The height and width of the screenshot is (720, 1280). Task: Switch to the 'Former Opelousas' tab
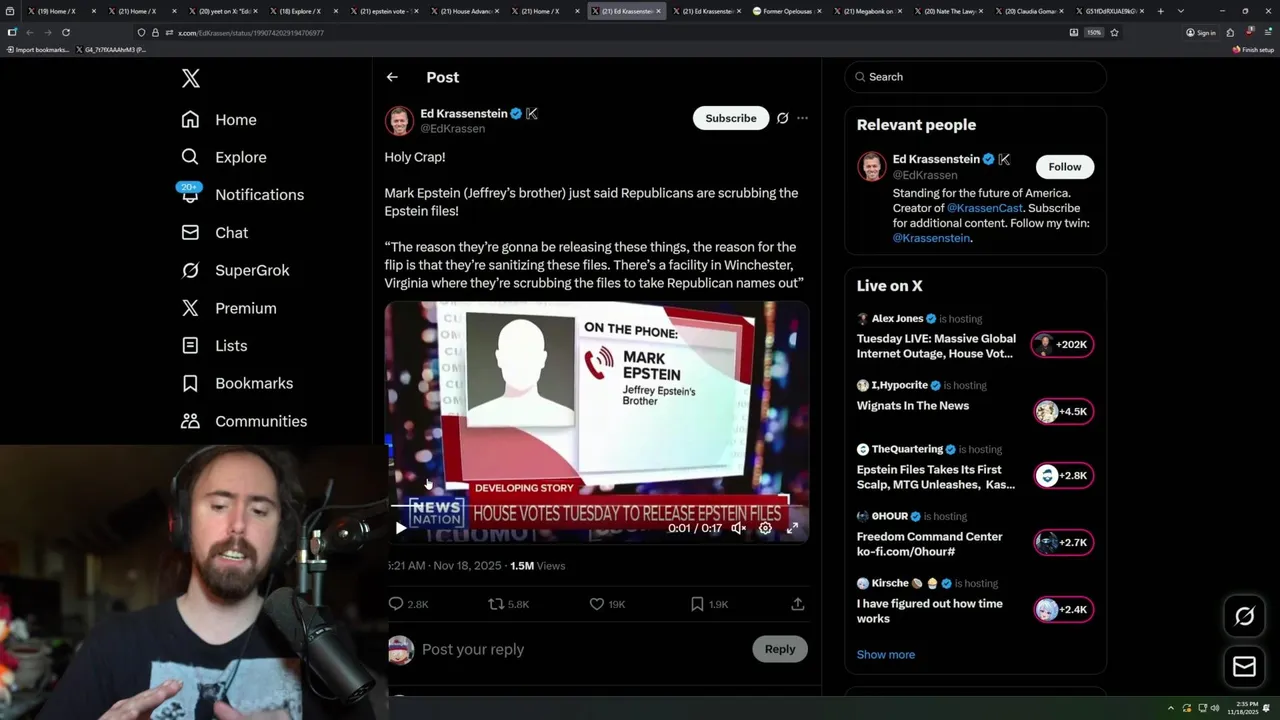click(x=786, y=11)
